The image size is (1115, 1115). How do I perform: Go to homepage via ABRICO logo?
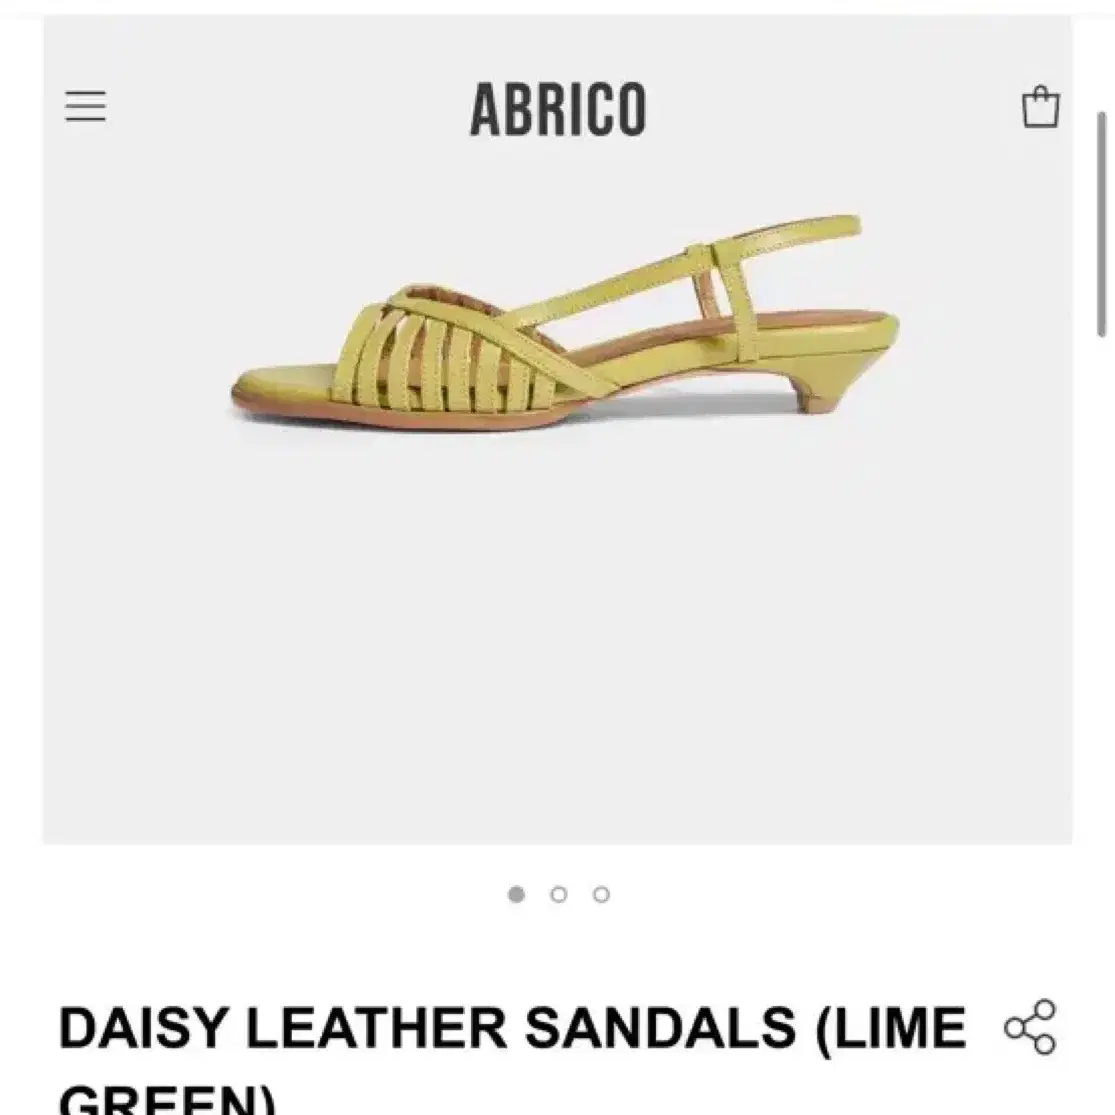[558, 109]
